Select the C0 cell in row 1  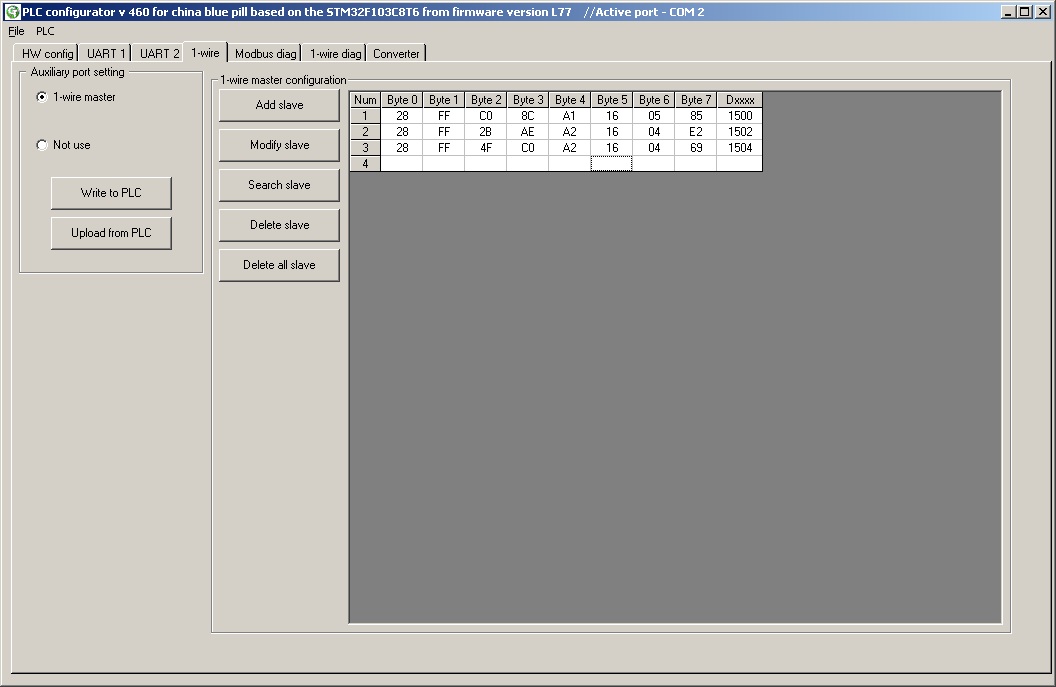point(486,116)
